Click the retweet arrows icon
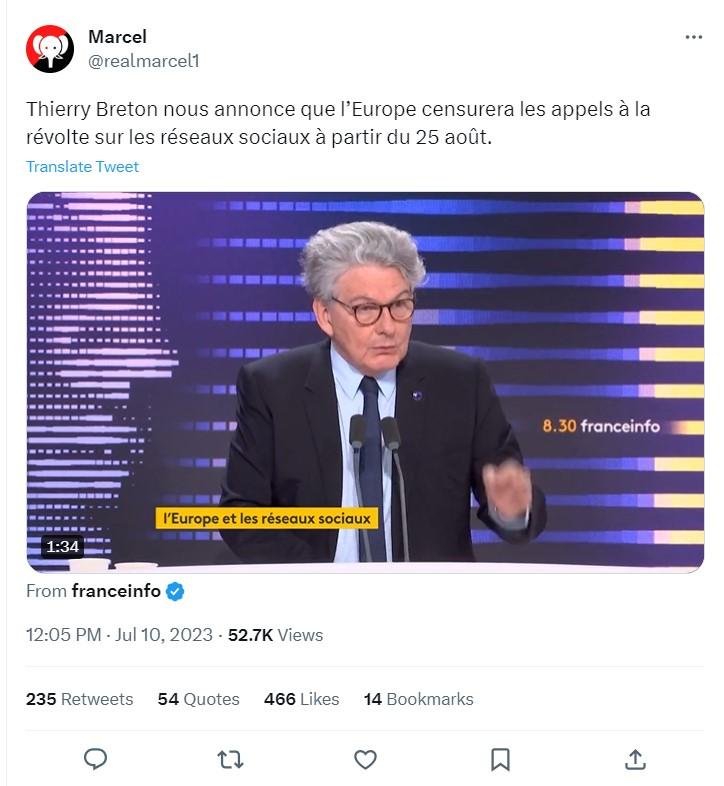The width and height of the screenshot is (724, 786). 230,759
